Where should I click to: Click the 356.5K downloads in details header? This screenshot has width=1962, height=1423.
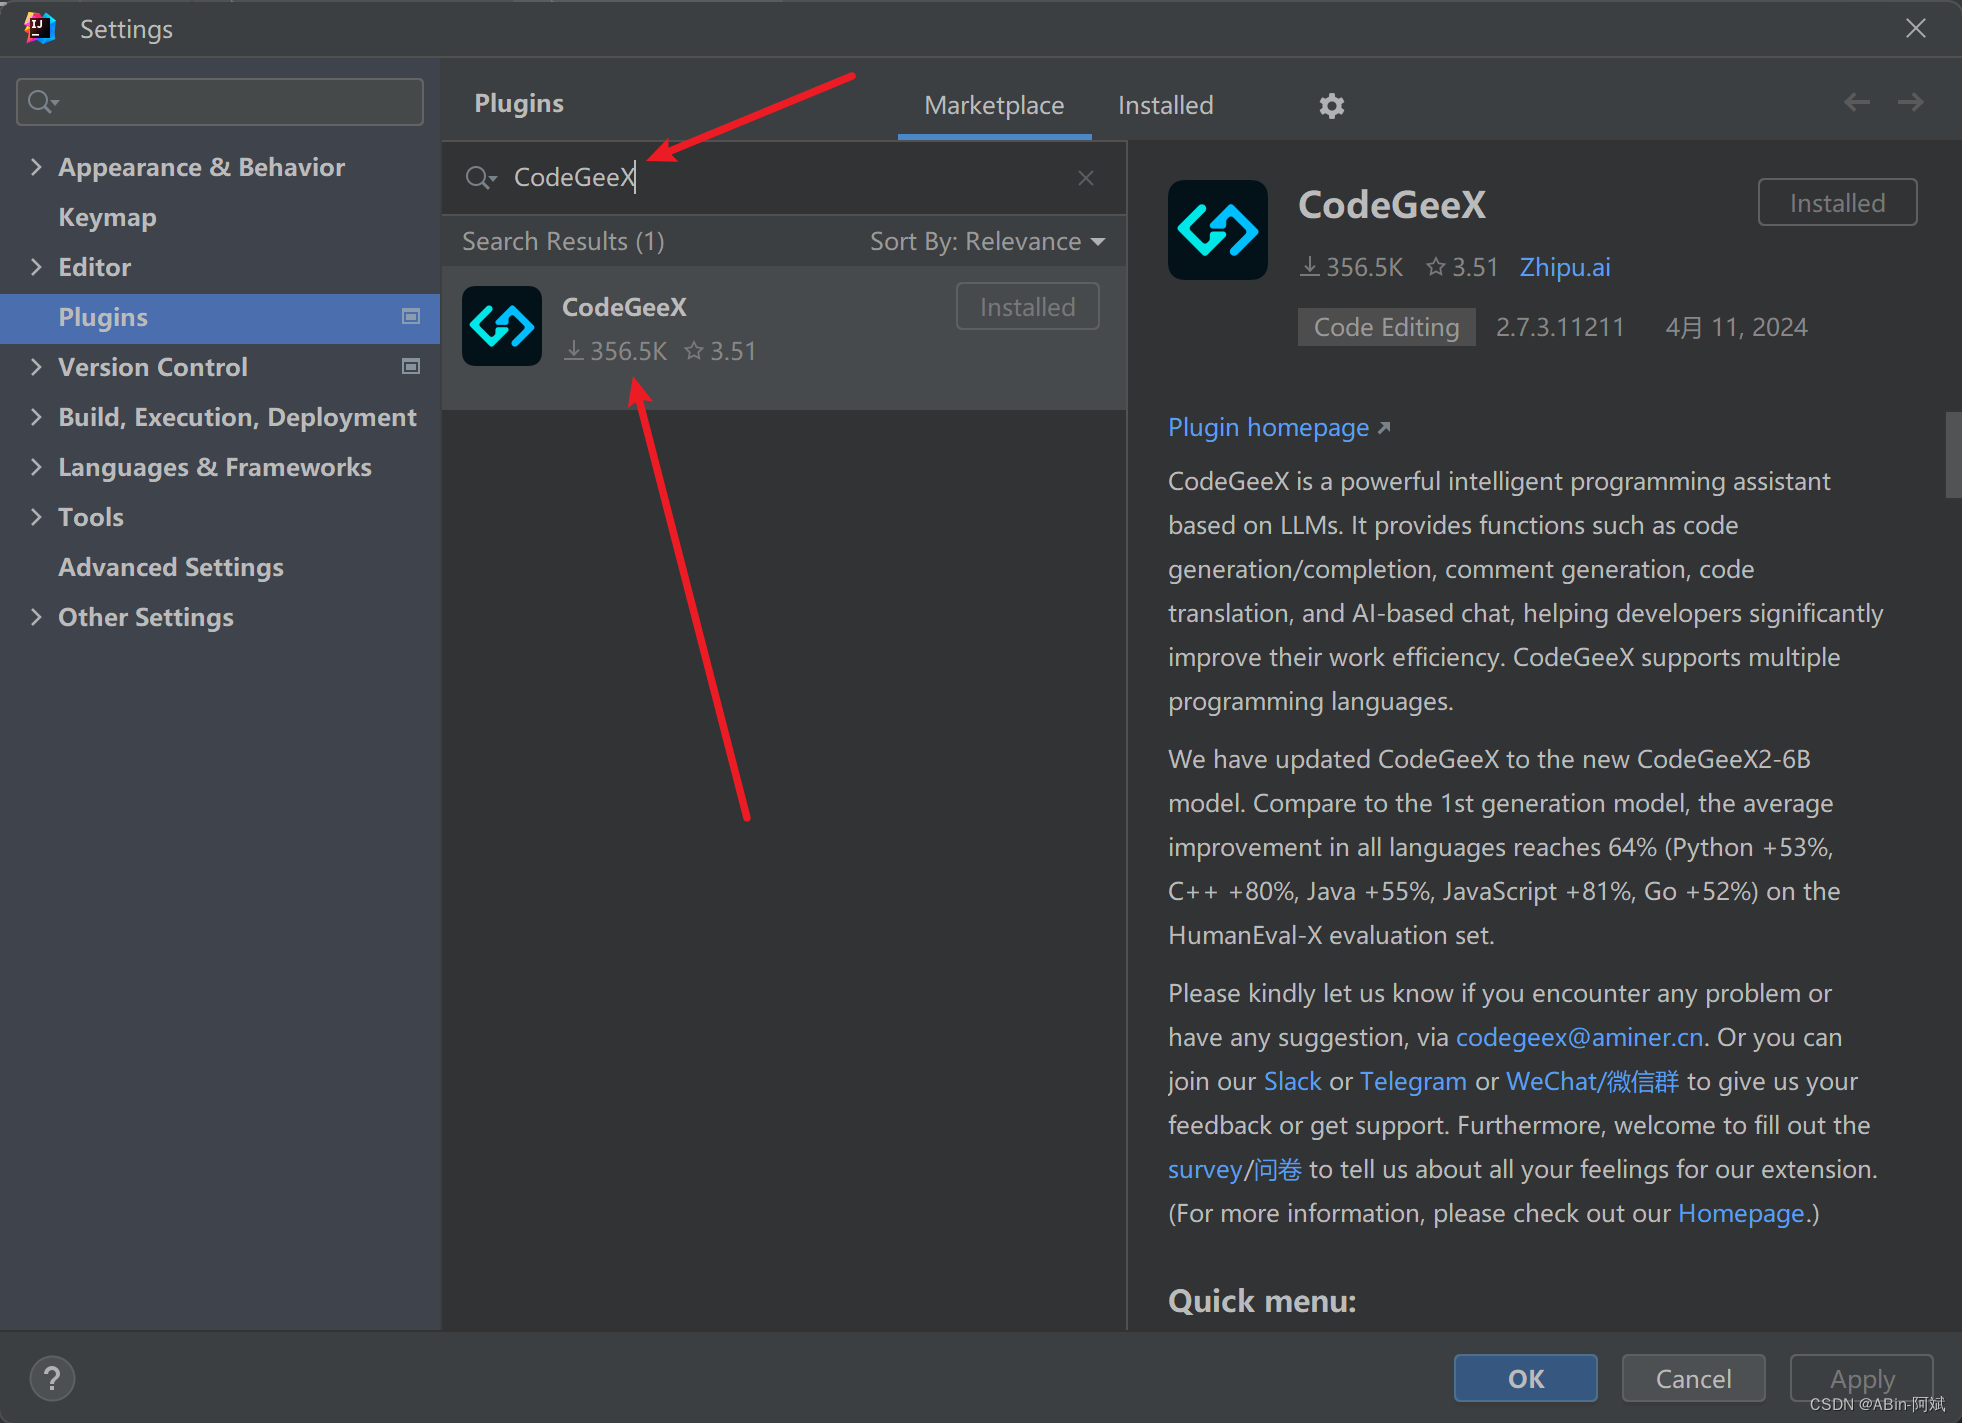tap(1351, 267)
